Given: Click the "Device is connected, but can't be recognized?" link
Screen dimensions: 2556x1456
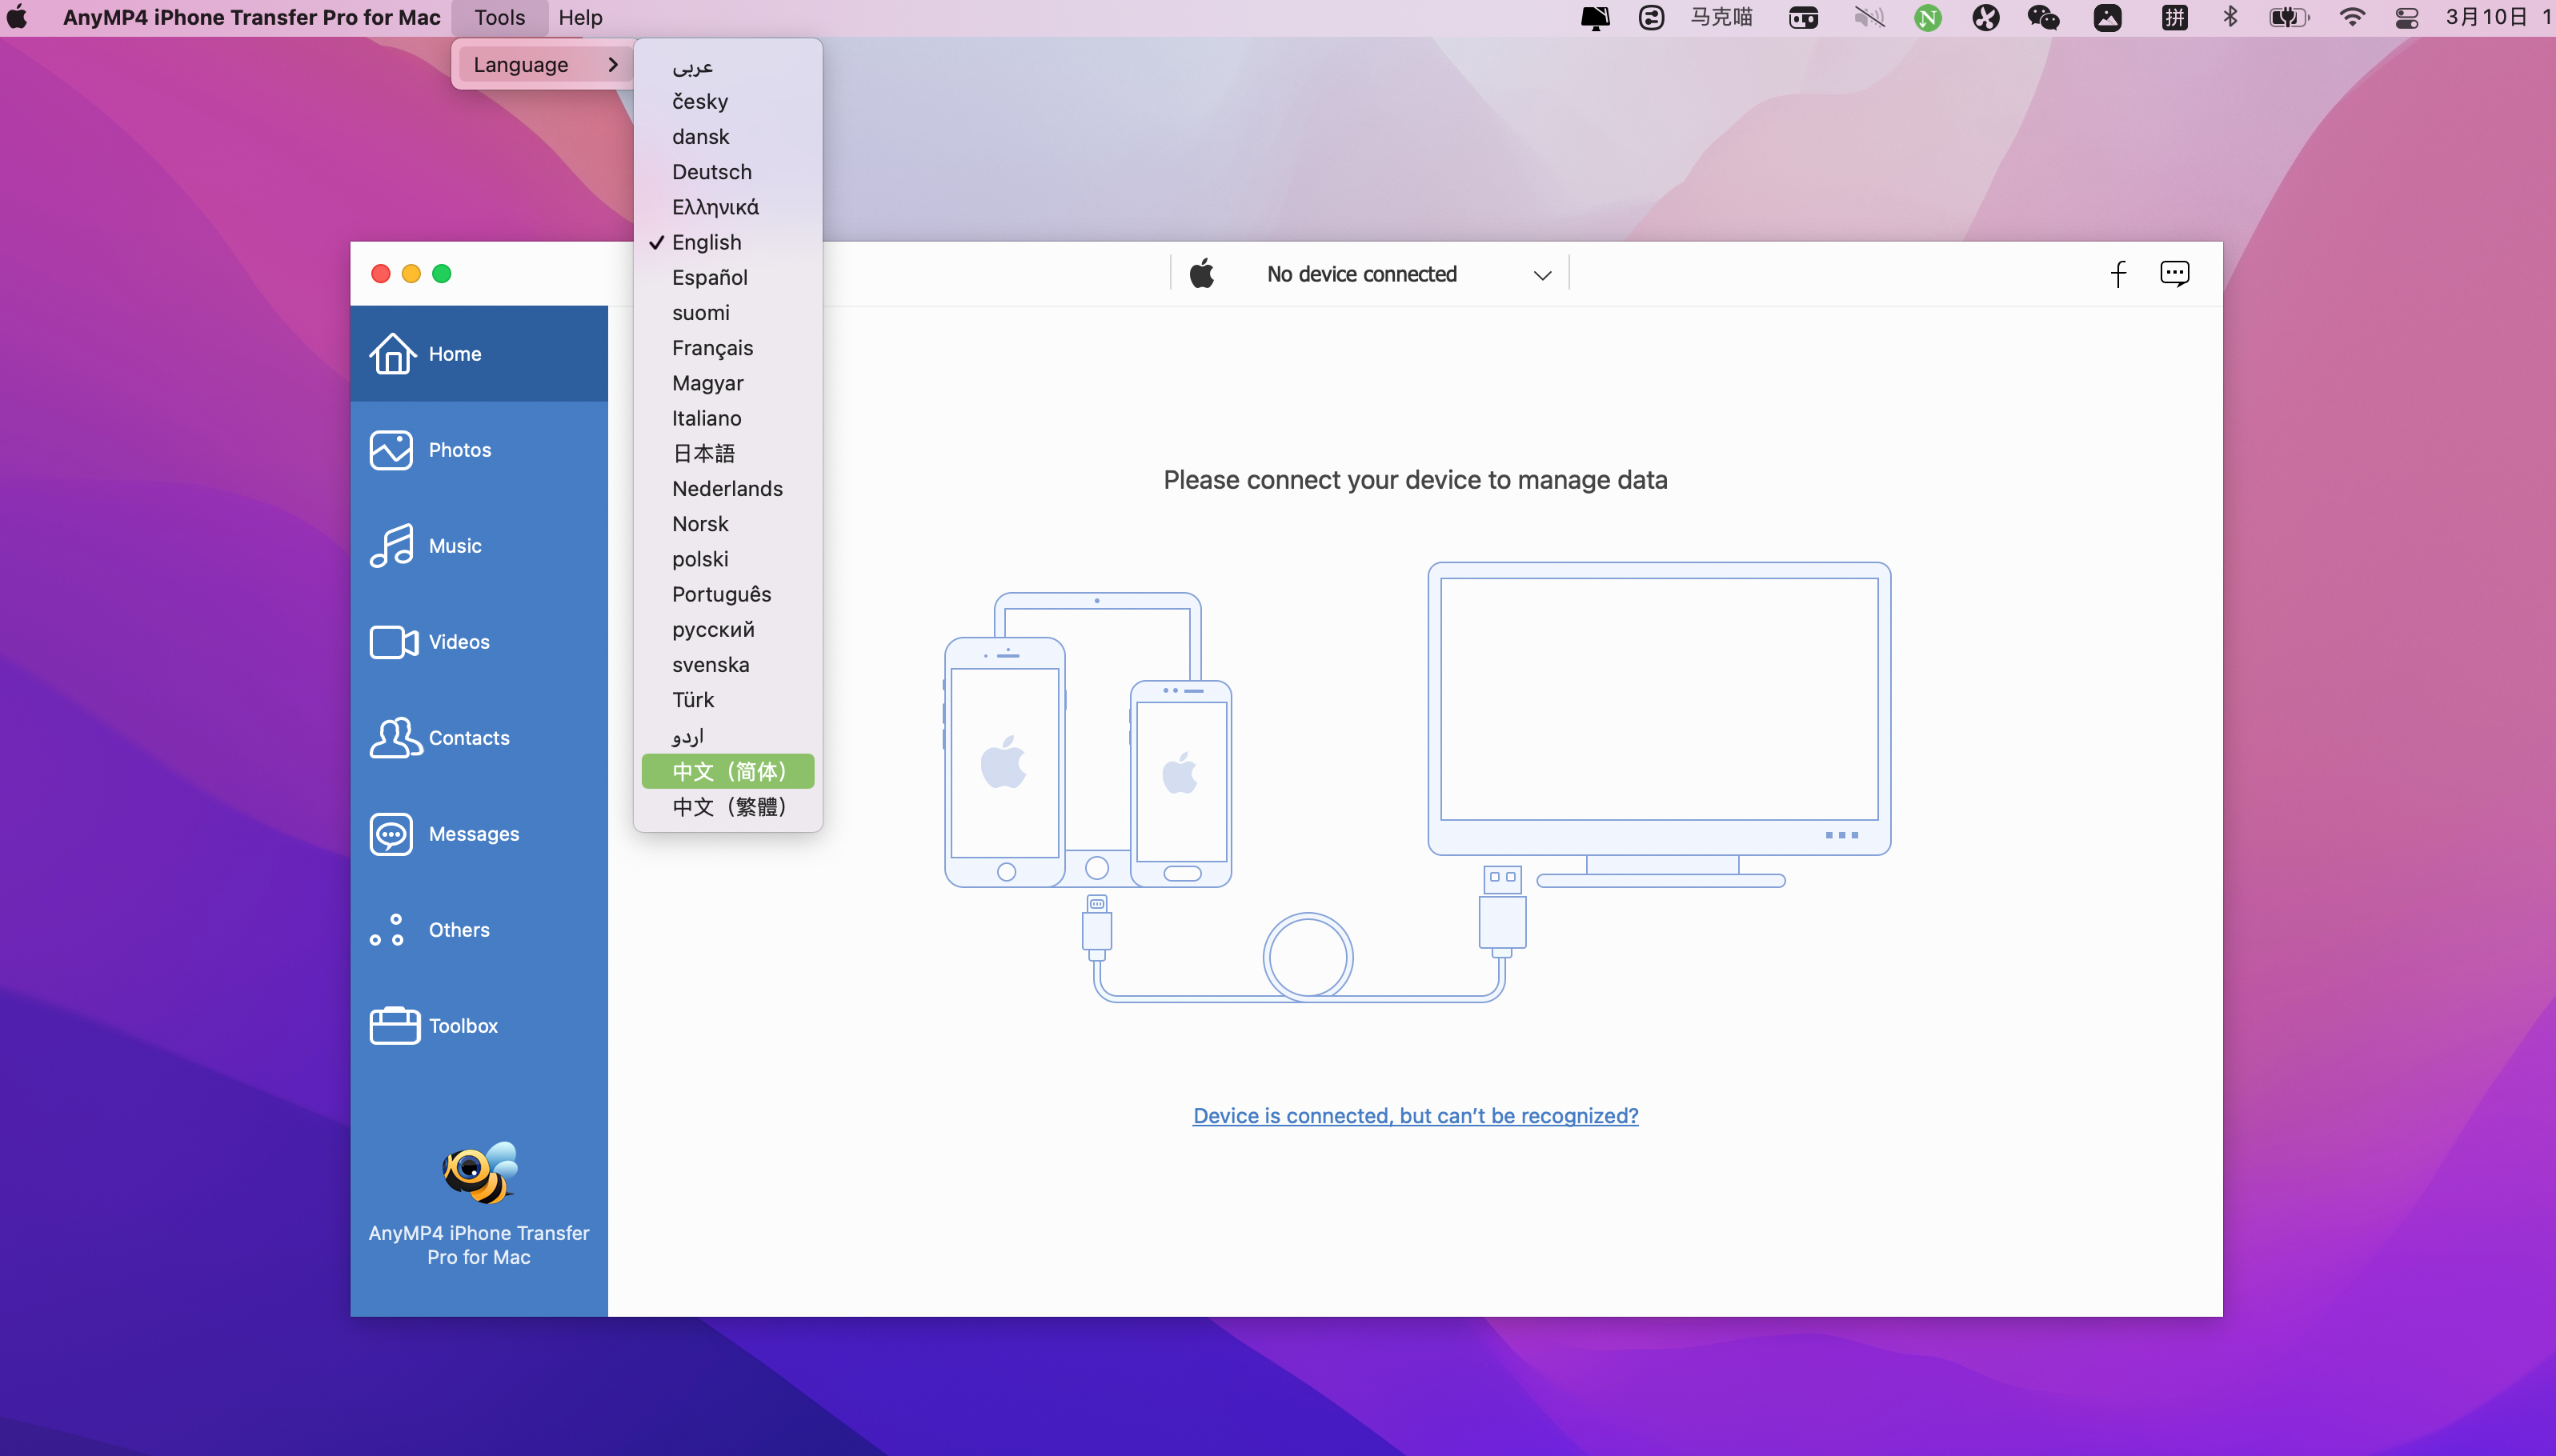Looking at the screenshot, I should [1415, 1116].
